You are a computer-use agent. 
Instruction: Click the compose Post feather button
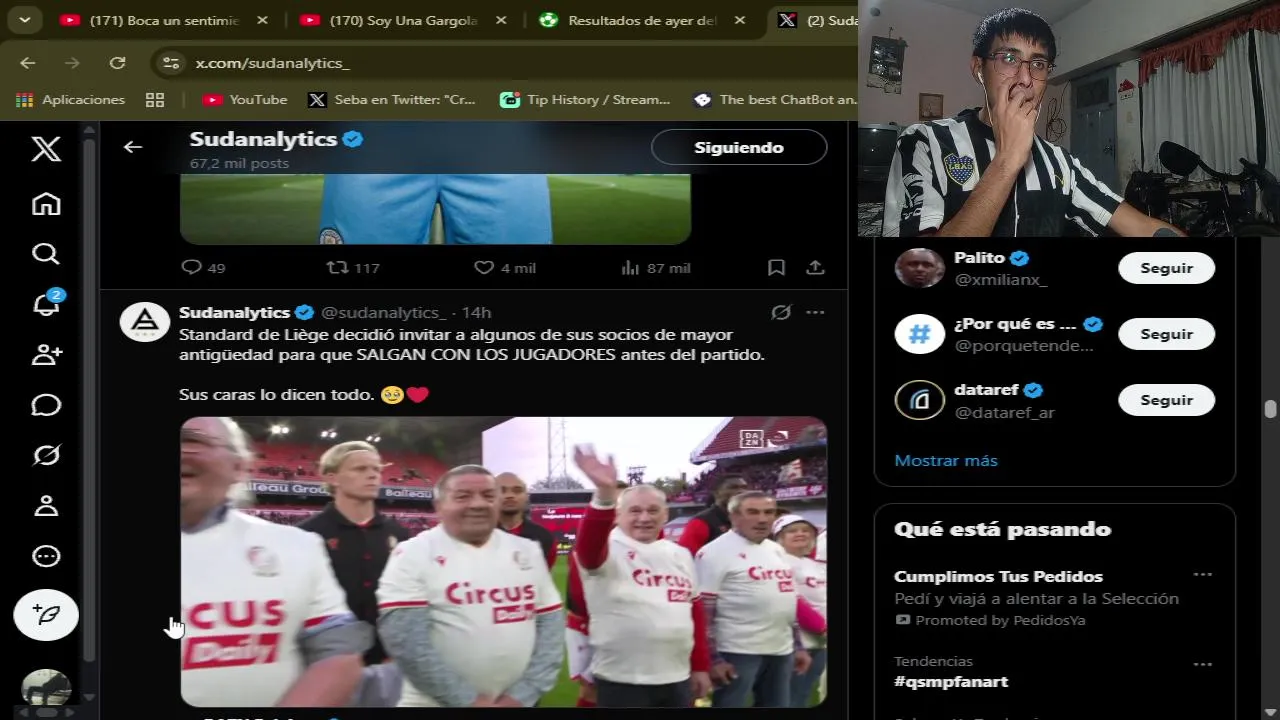(x=46, y=615)
